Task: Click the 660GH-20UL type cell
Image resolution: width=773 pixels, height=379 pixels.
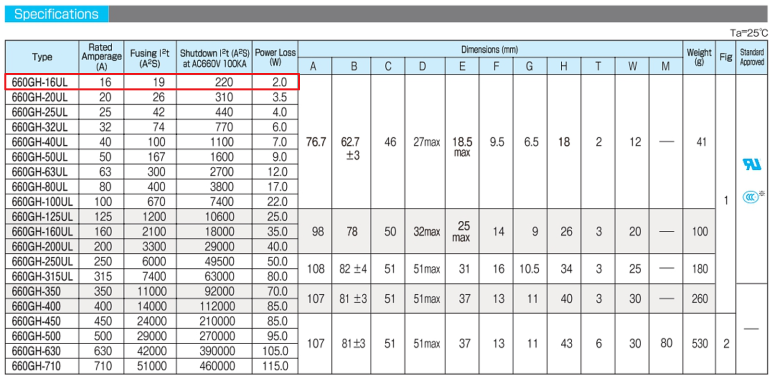Action: [x=42, y=97]
